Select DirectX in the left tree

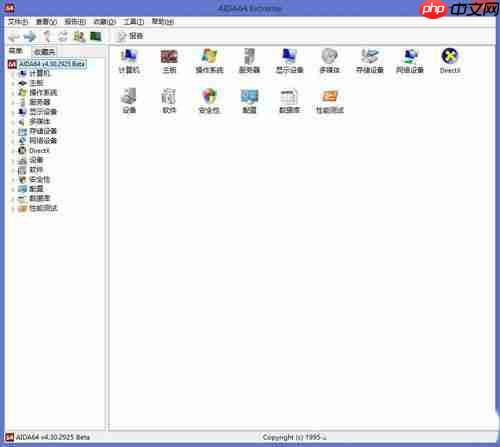pos(40,151)
